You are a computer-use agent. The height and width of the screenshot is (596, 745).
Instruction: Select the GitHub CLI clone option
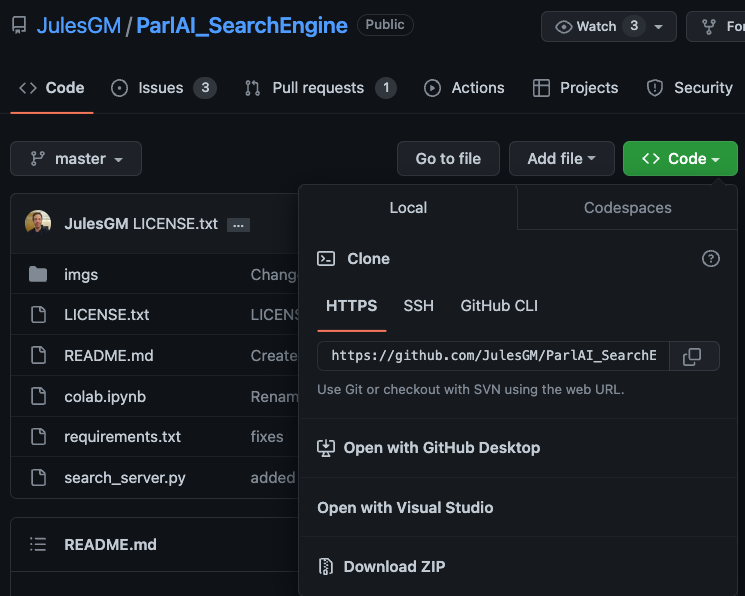coord(499,306)
